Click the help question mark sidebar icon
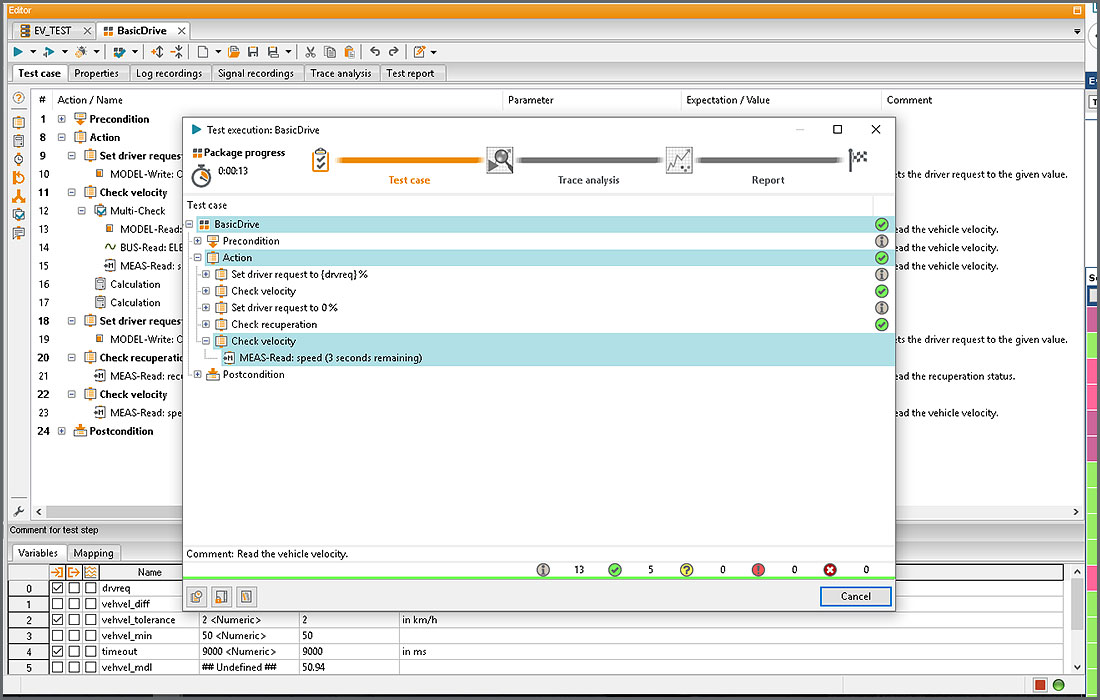 point(18,100)
